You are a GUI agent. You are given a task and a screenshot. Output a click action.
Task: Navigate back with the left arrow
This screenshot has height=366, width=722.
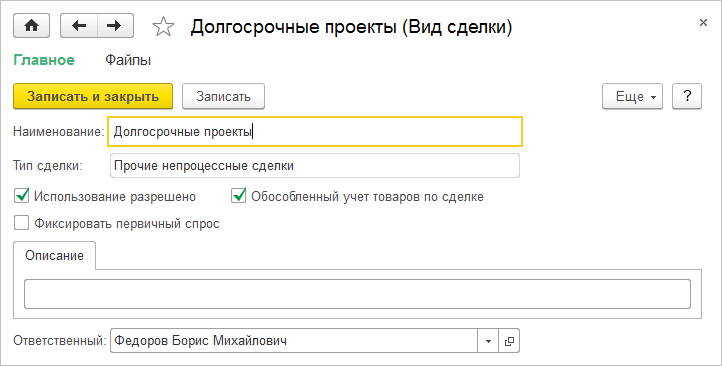pyautogui.click(x=79, y=26)
